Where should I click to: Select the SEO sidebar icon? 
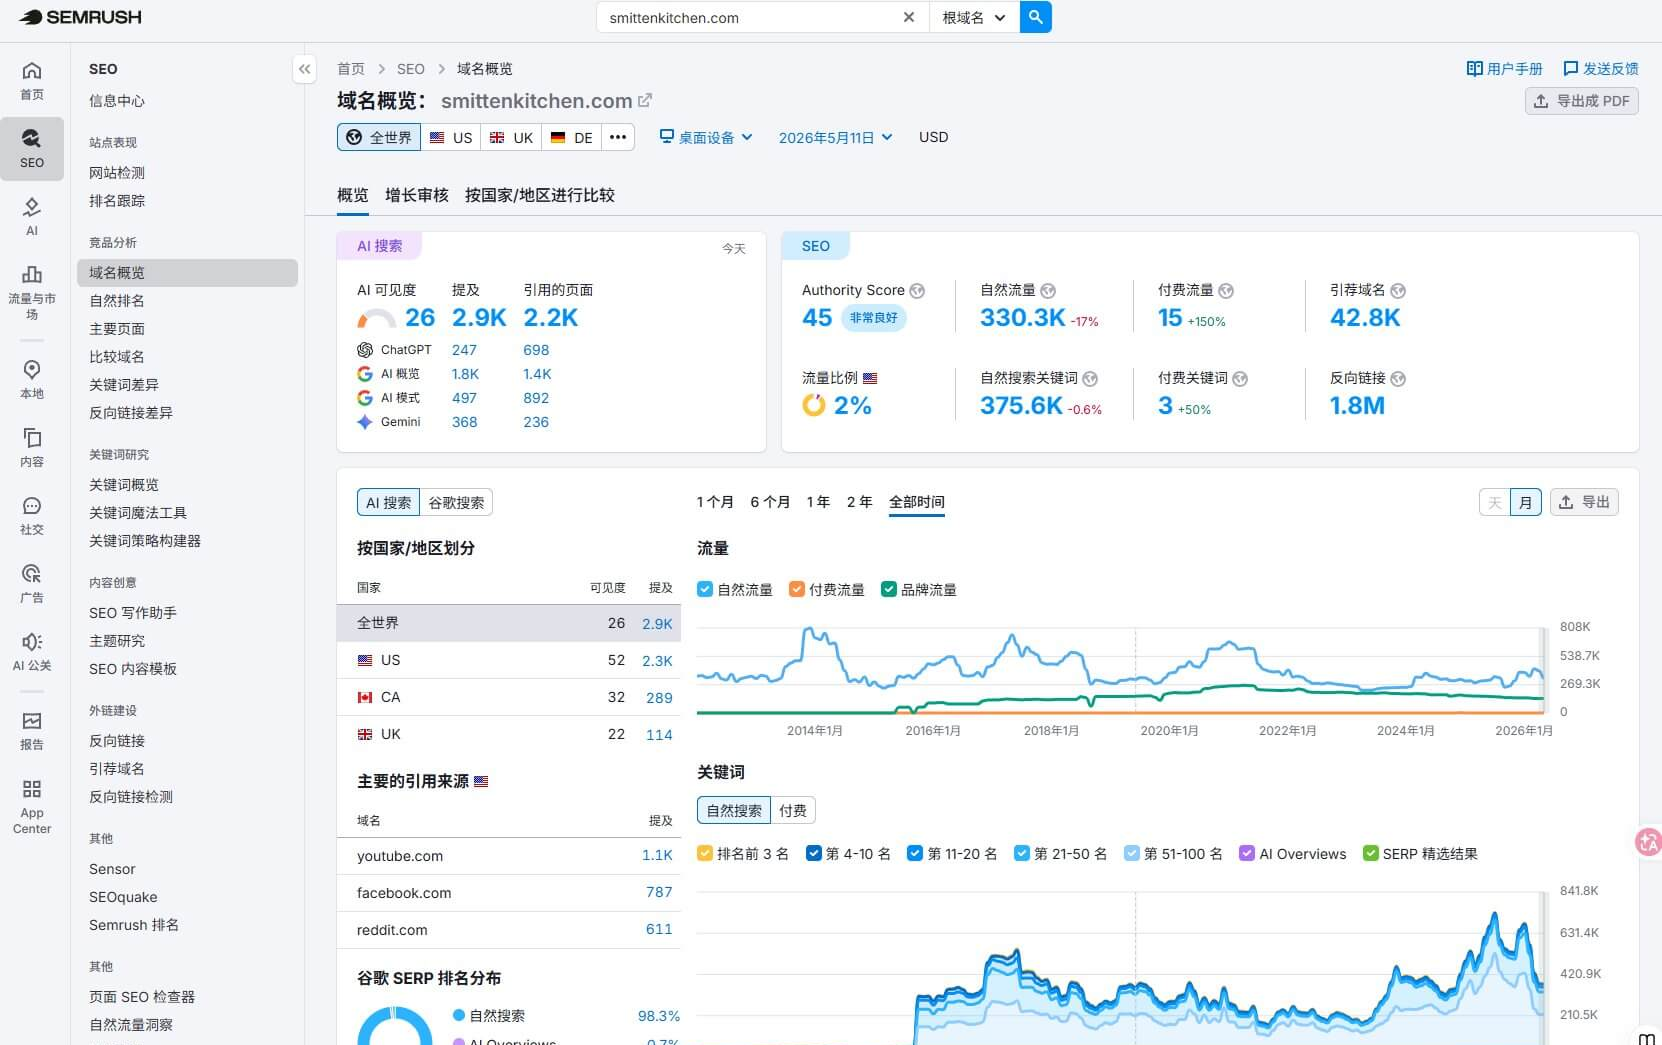(x=32, y=148)
